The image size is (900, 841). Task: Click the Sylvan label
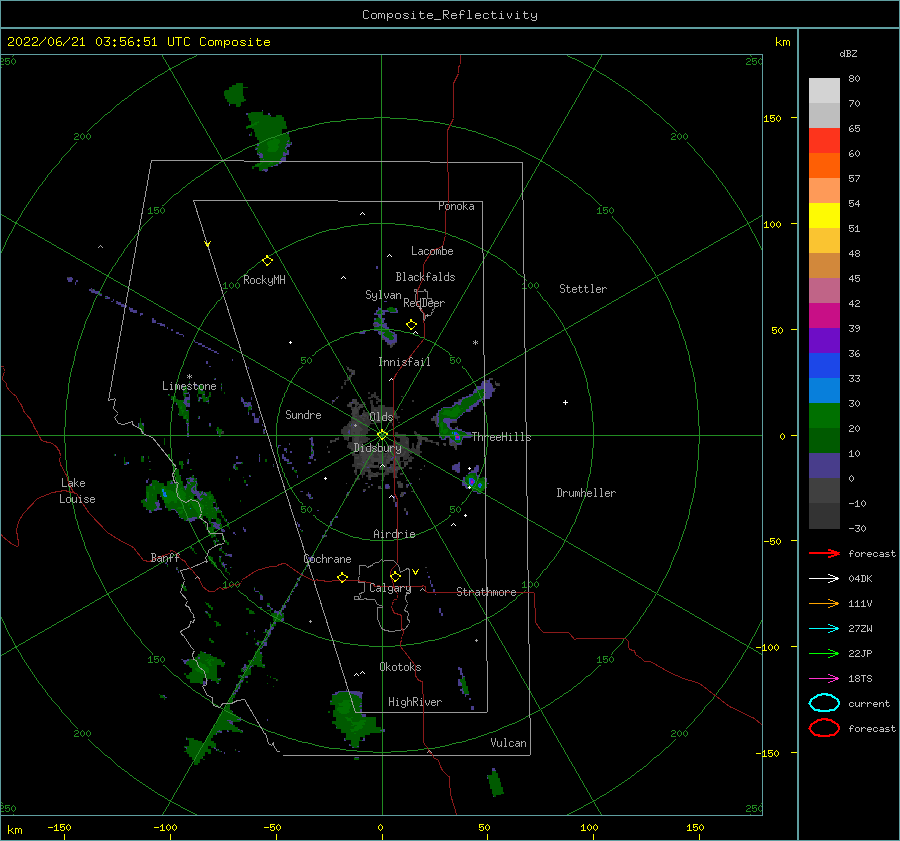tap(383, 295)
